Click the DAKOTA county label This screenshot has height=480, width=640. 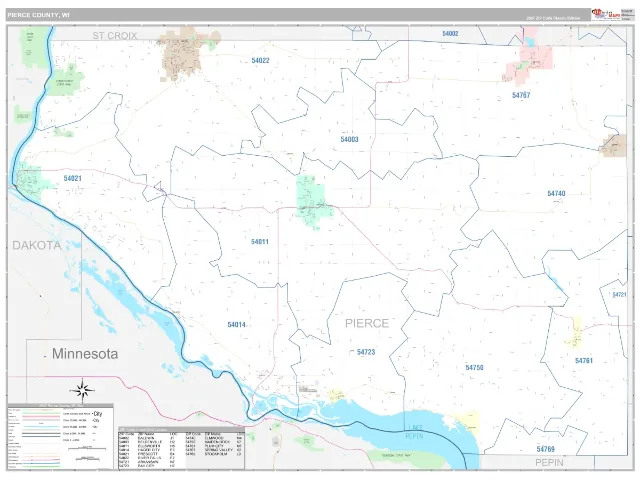click(37, 245)
